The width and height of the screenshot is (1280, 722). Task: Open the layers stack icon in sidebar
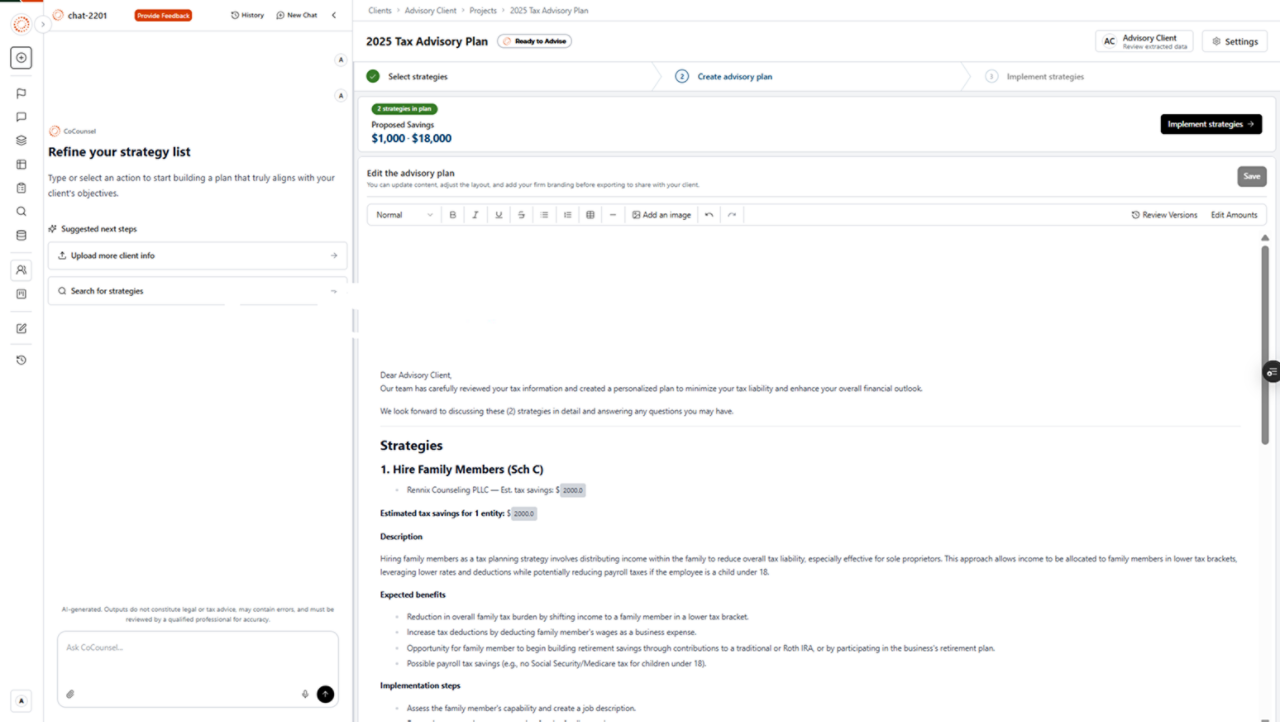click(21, 140)
